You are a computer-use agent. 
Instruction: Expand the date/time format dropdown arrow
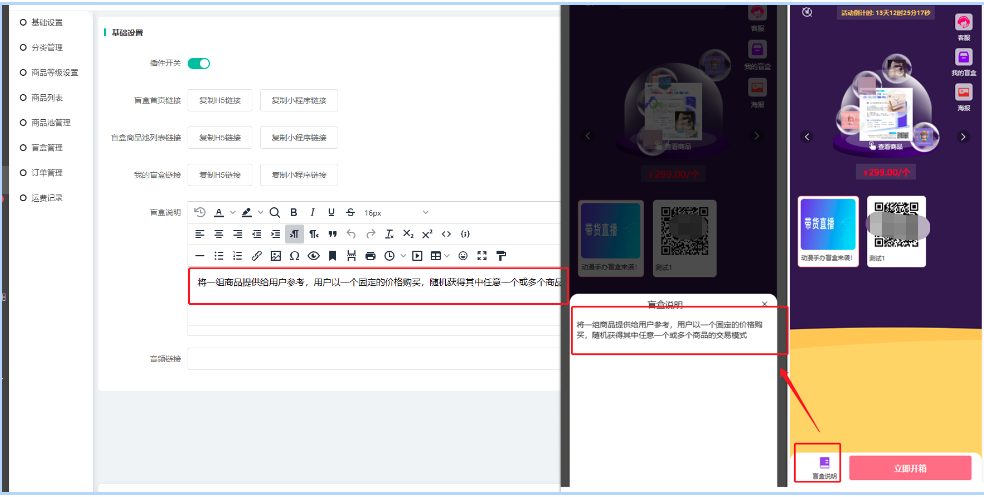click(x=402, y=256)
